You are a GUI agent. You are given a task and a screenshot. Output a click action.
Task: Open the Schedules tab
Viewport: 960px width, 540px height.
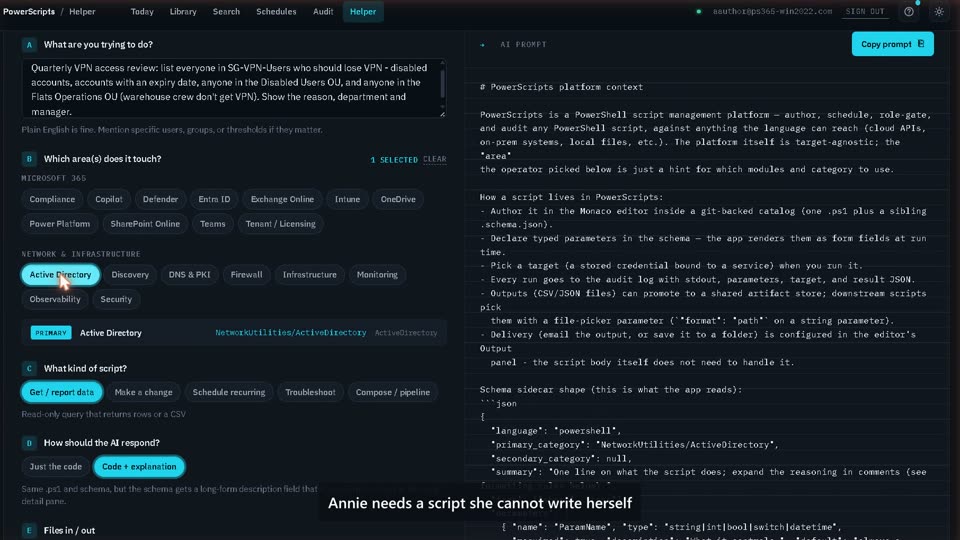click(276, 12)
